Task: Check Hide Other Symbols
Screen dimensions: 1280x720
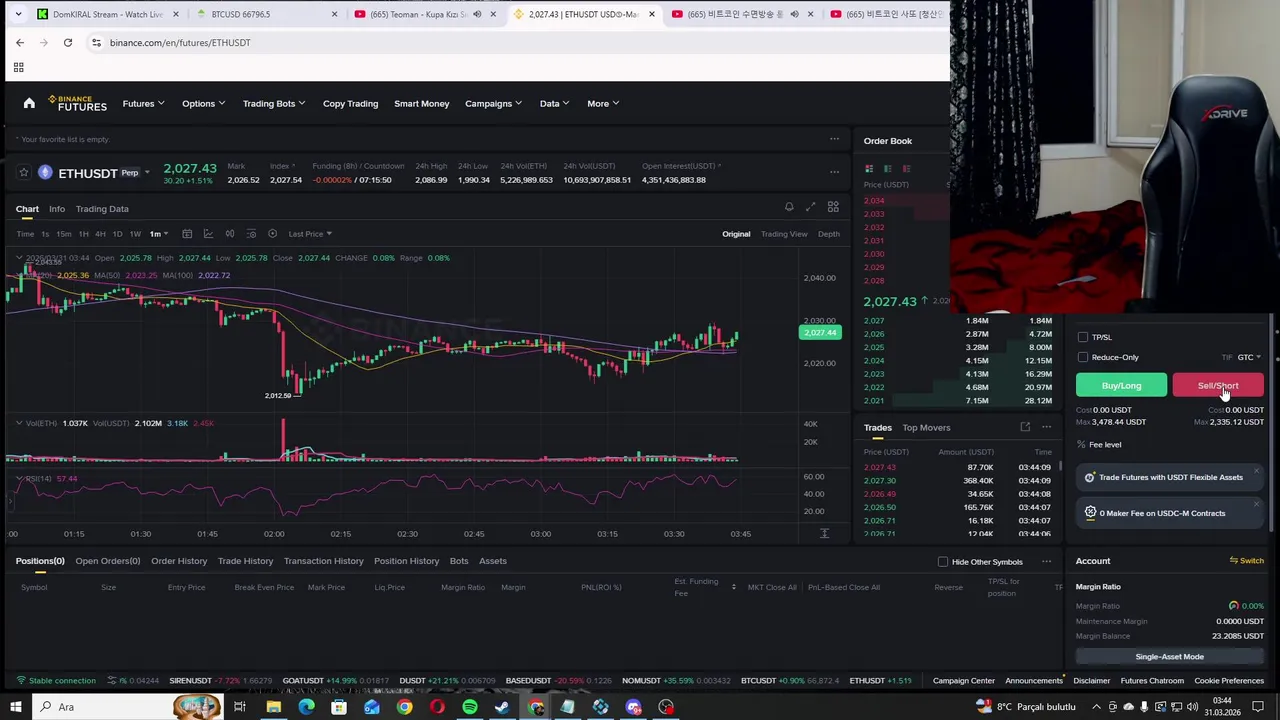Action: tap(943, 562)
